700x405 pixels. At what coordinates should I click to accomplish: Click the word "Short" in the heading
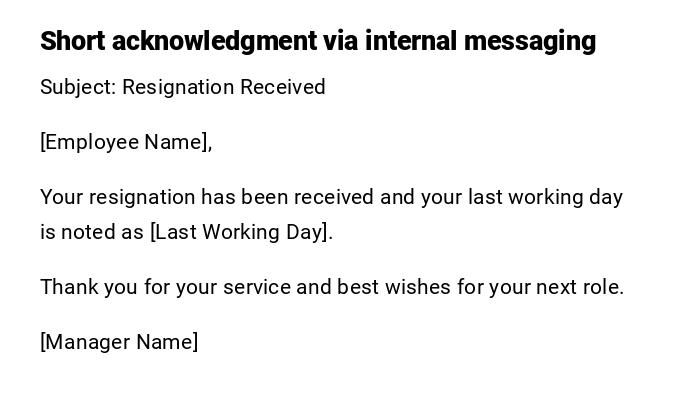point(73,41)
